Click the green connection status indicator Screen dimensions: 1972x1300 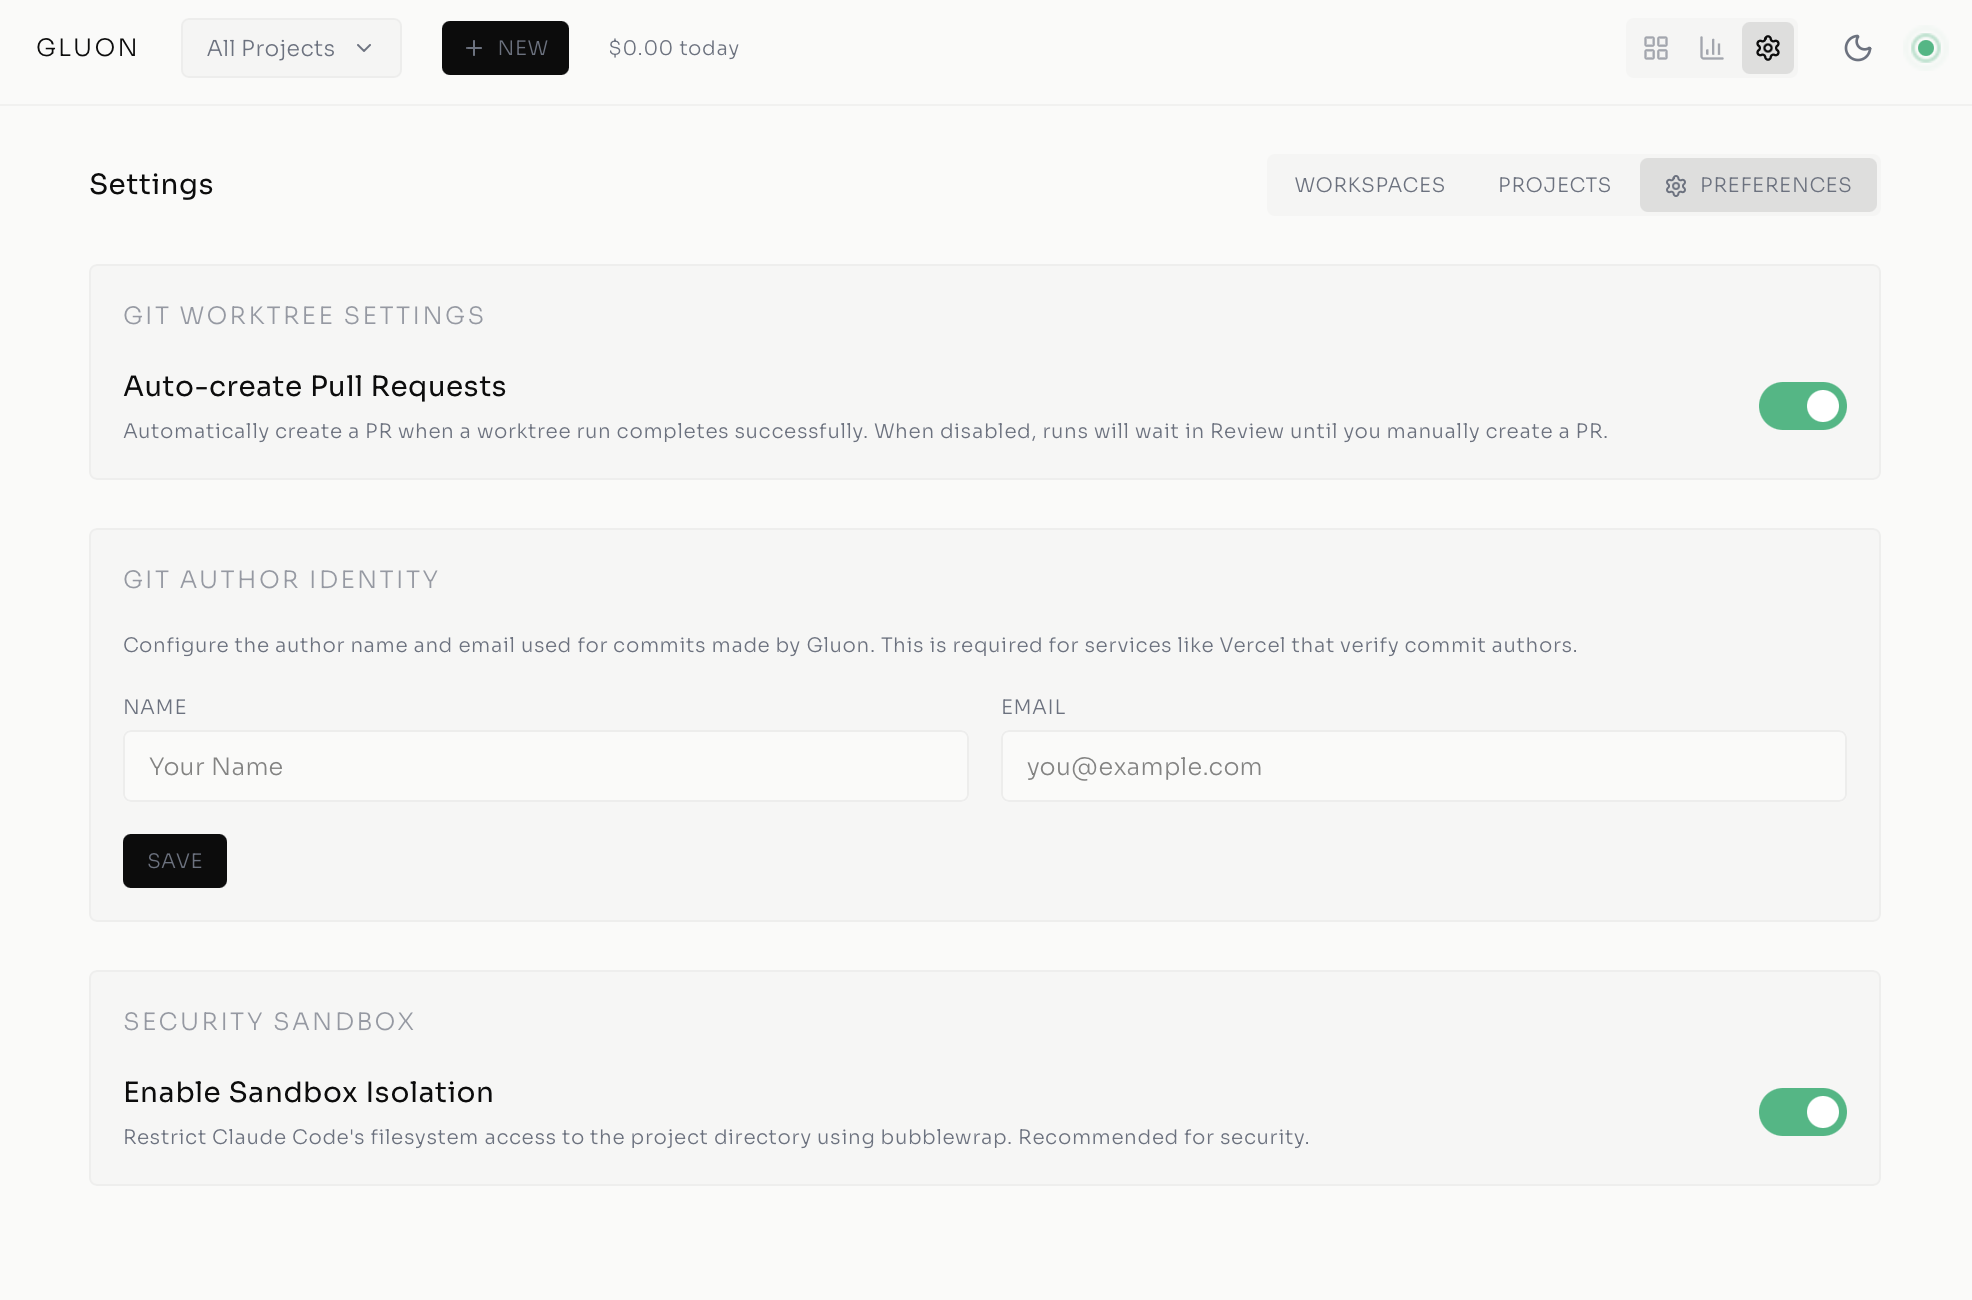tap(1926, 48)
